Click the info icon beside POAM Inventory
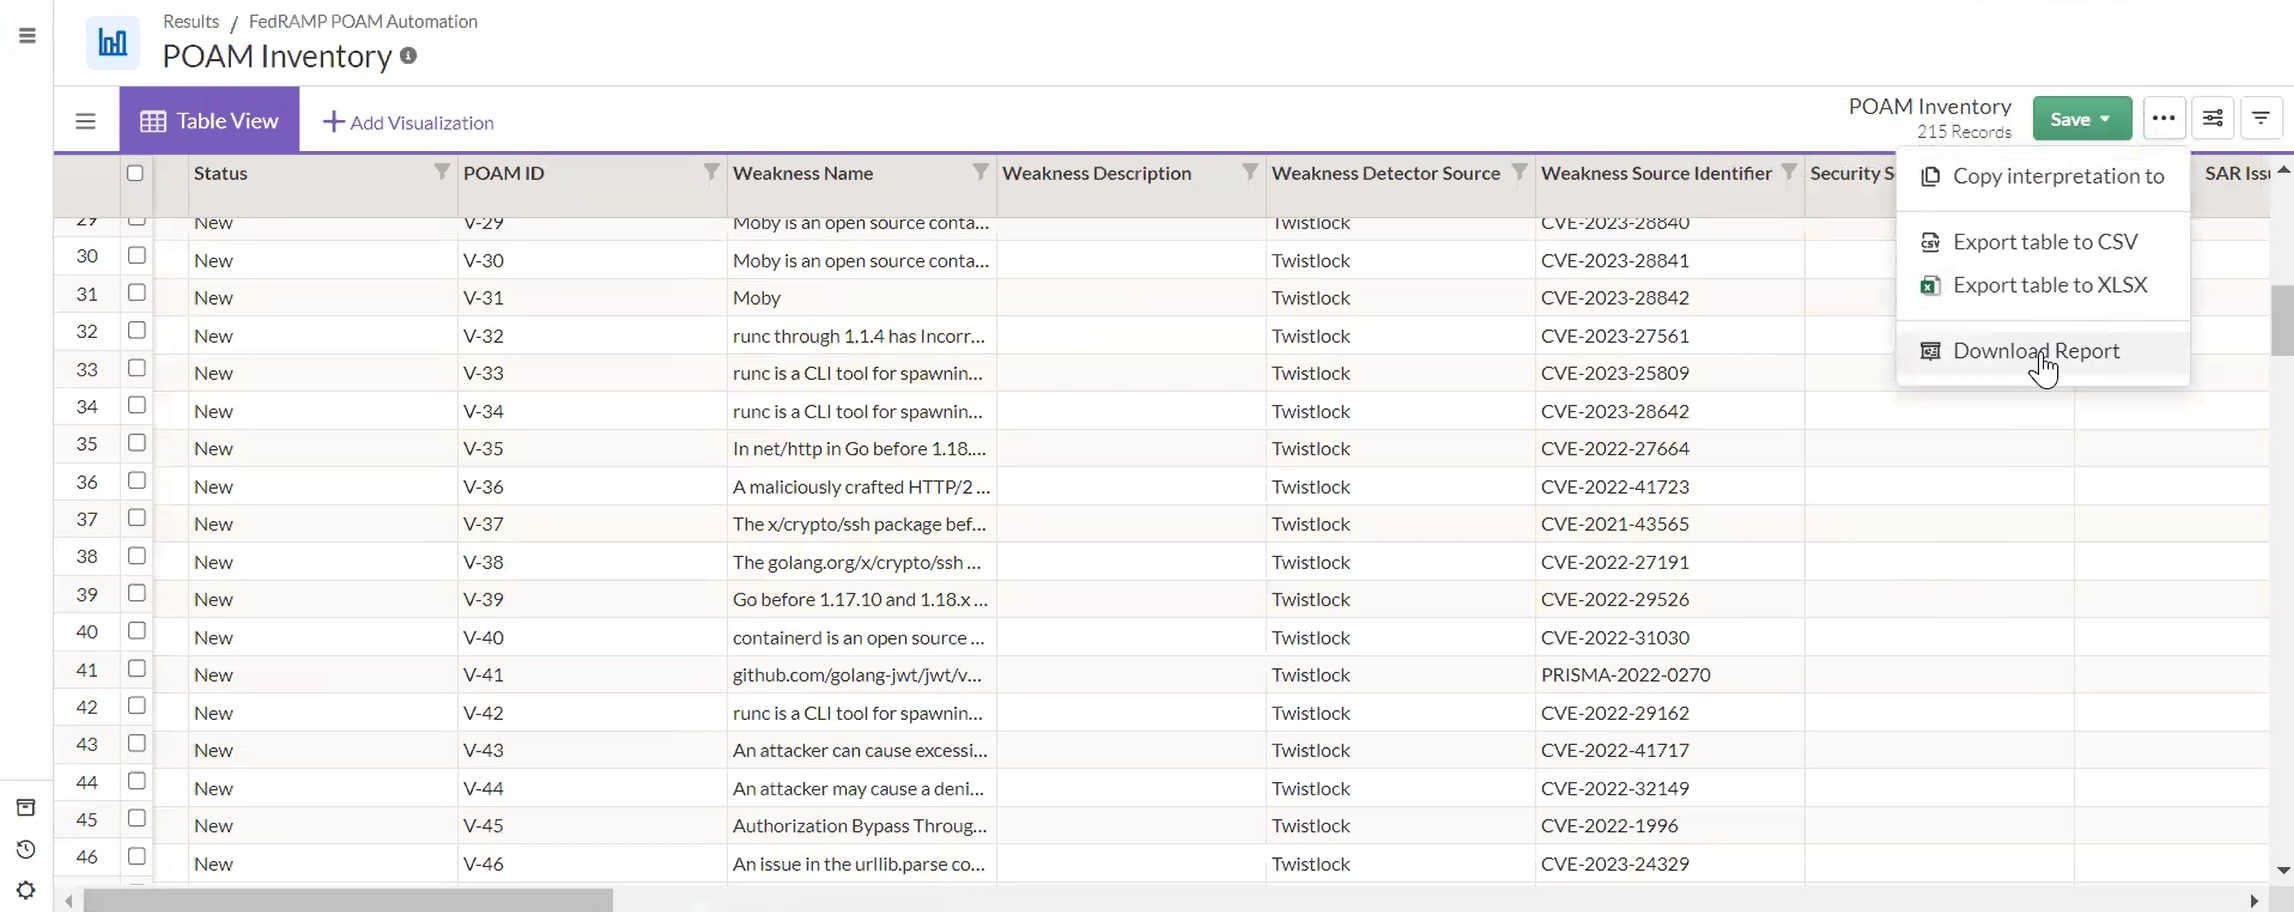2294x912 pixels. click(408, 56)
